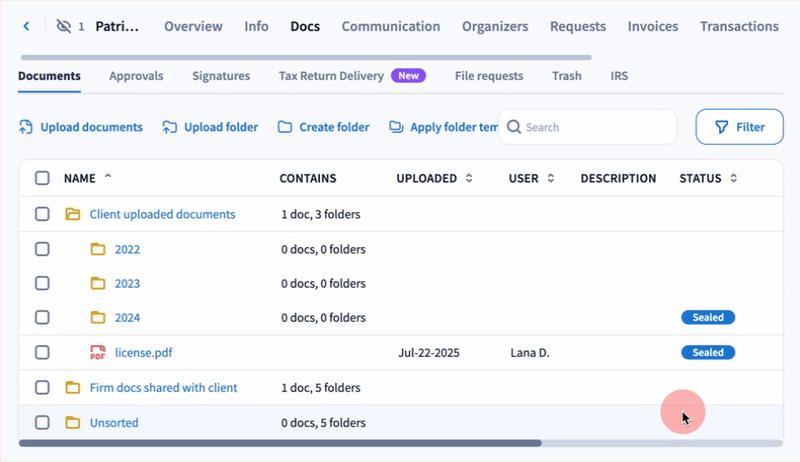
Task: Select the Client uploaded documents checkbox
Action: 42,214
